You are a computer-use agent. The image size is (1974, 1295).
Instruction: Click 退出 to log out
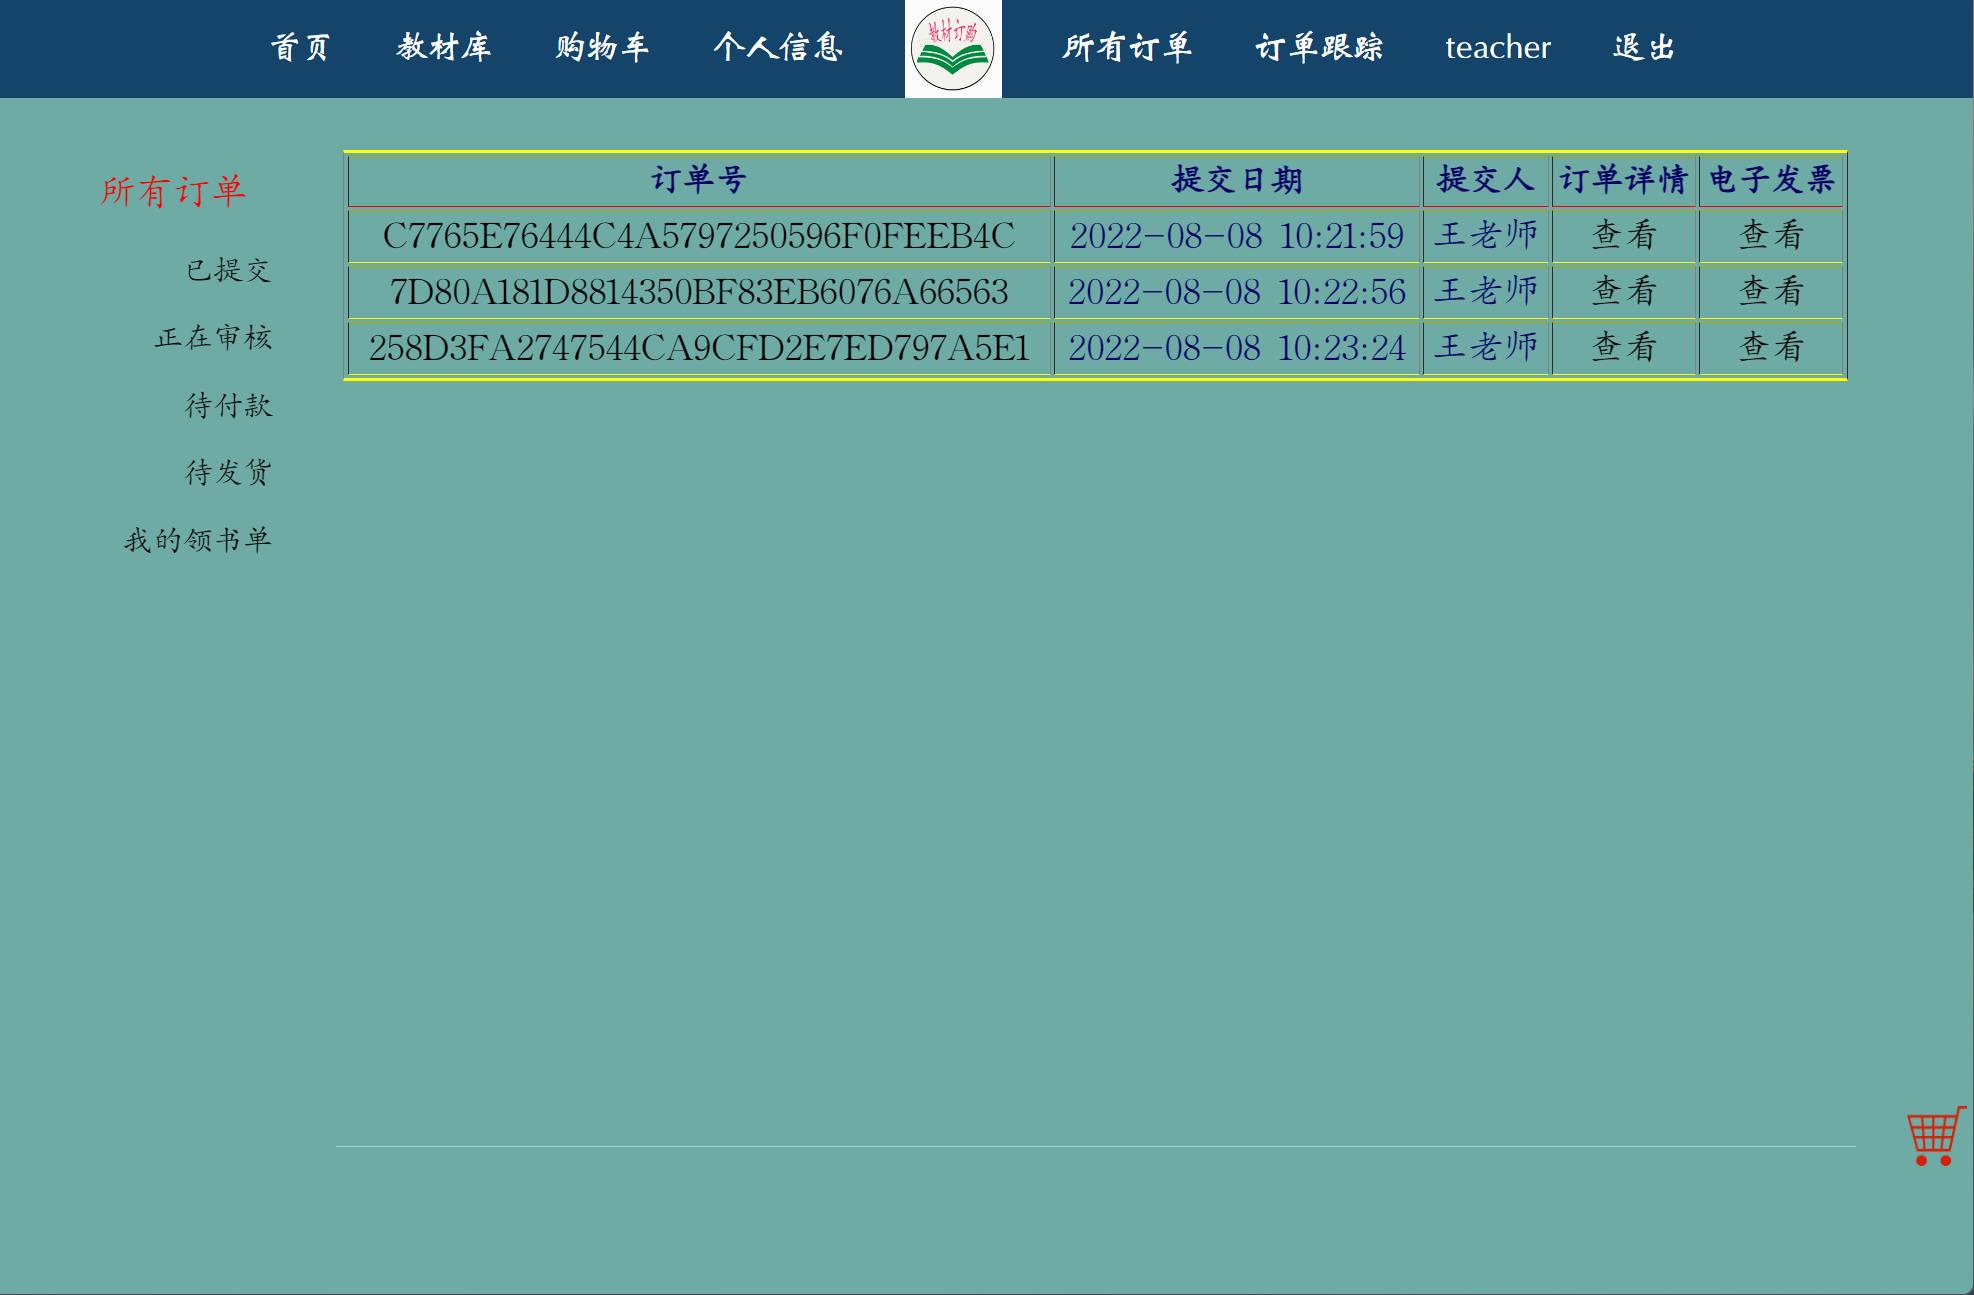pyautogui.click(x=1643, y=48)
